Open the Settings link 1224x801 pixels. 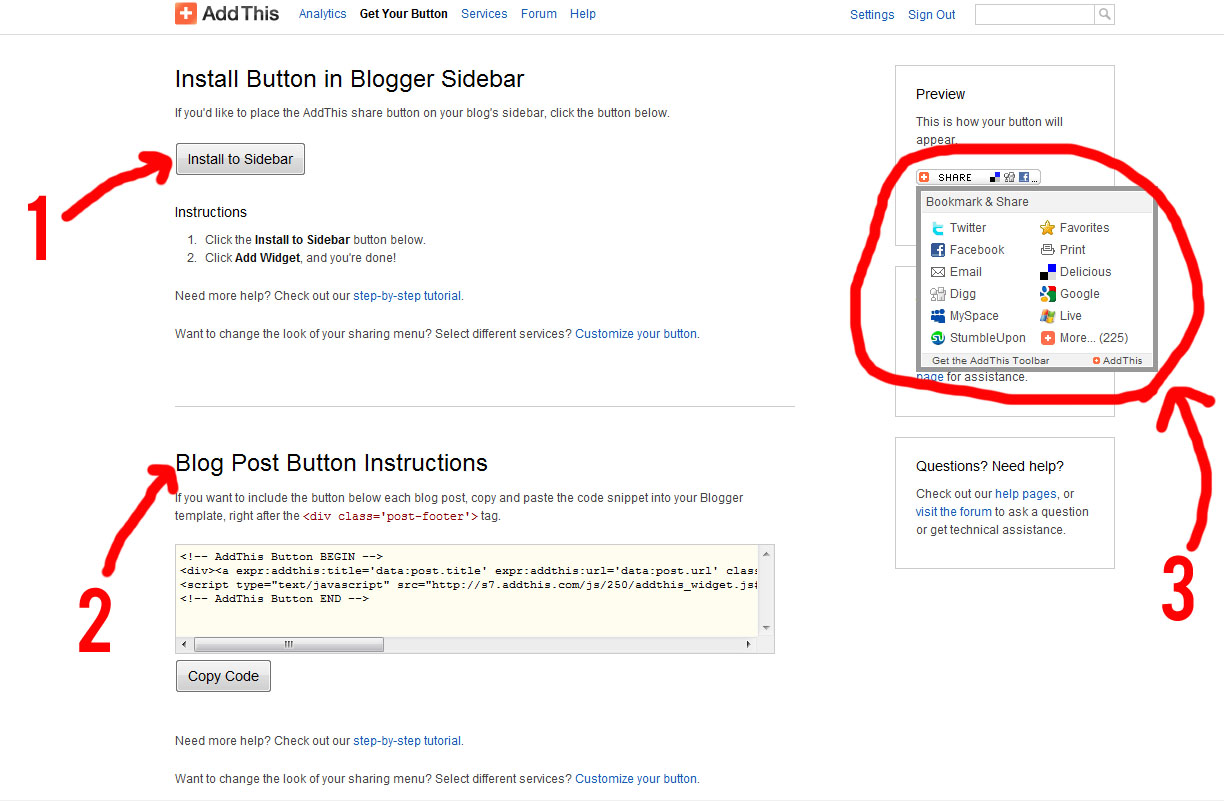click(x=872, y=15)
